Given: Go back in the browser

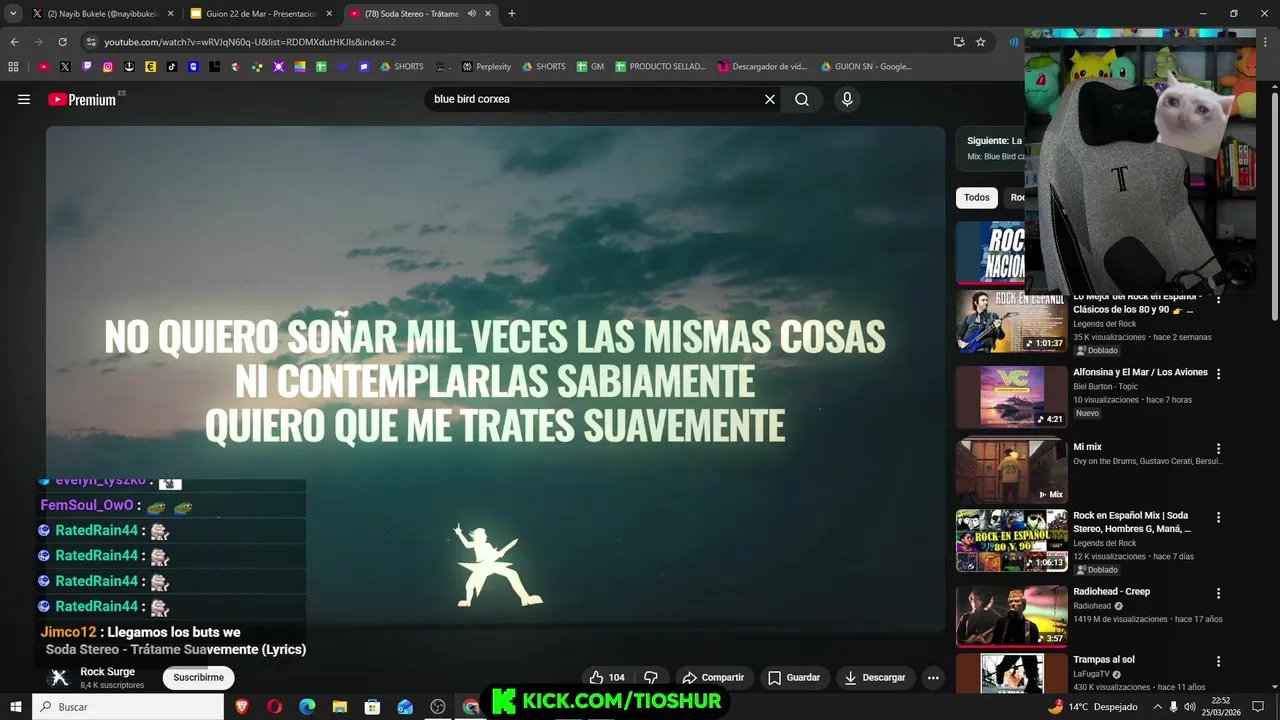Looking at the screenshot, I should (x=14, y=42).
